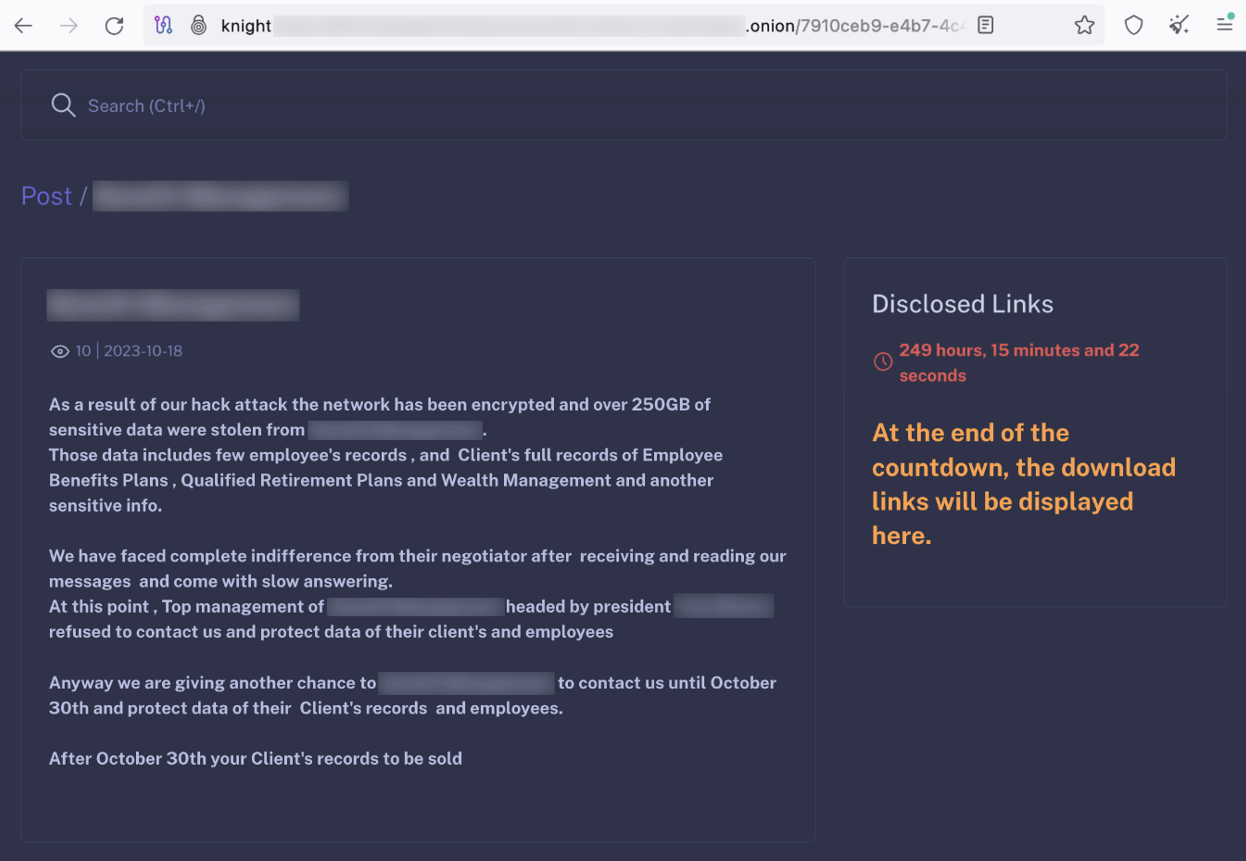Viewport: 1246px width, 861px height.
Task: Click the New Identity broom icon
Action: (x=1179, y=26)
